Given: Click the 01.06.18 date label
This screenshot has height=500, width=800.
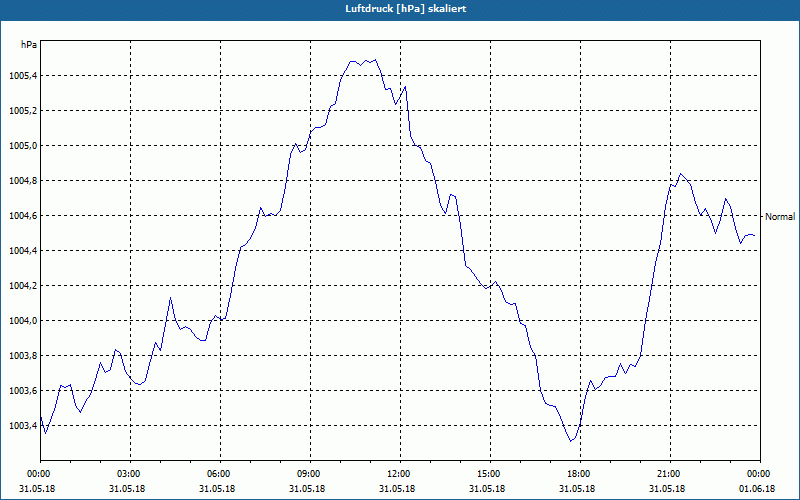Looking at the screenshot, I should pyautogui.click(x=757, y=489).
